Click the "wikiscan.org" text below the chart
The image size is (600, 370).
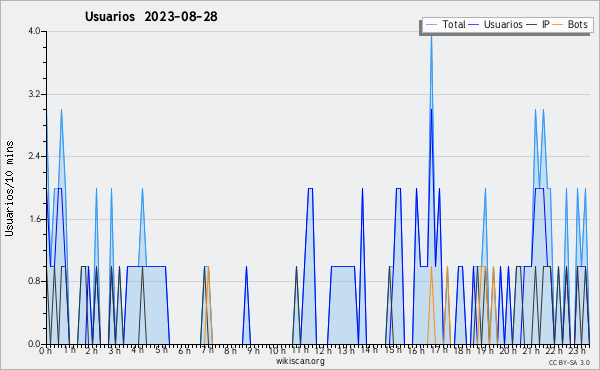(300, 361)
